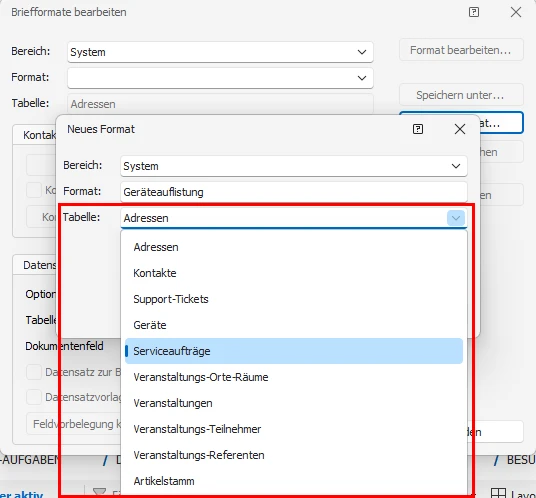Select Support-Tickets table entry
This screenshot has height=498, width=536.
point(294,299)
